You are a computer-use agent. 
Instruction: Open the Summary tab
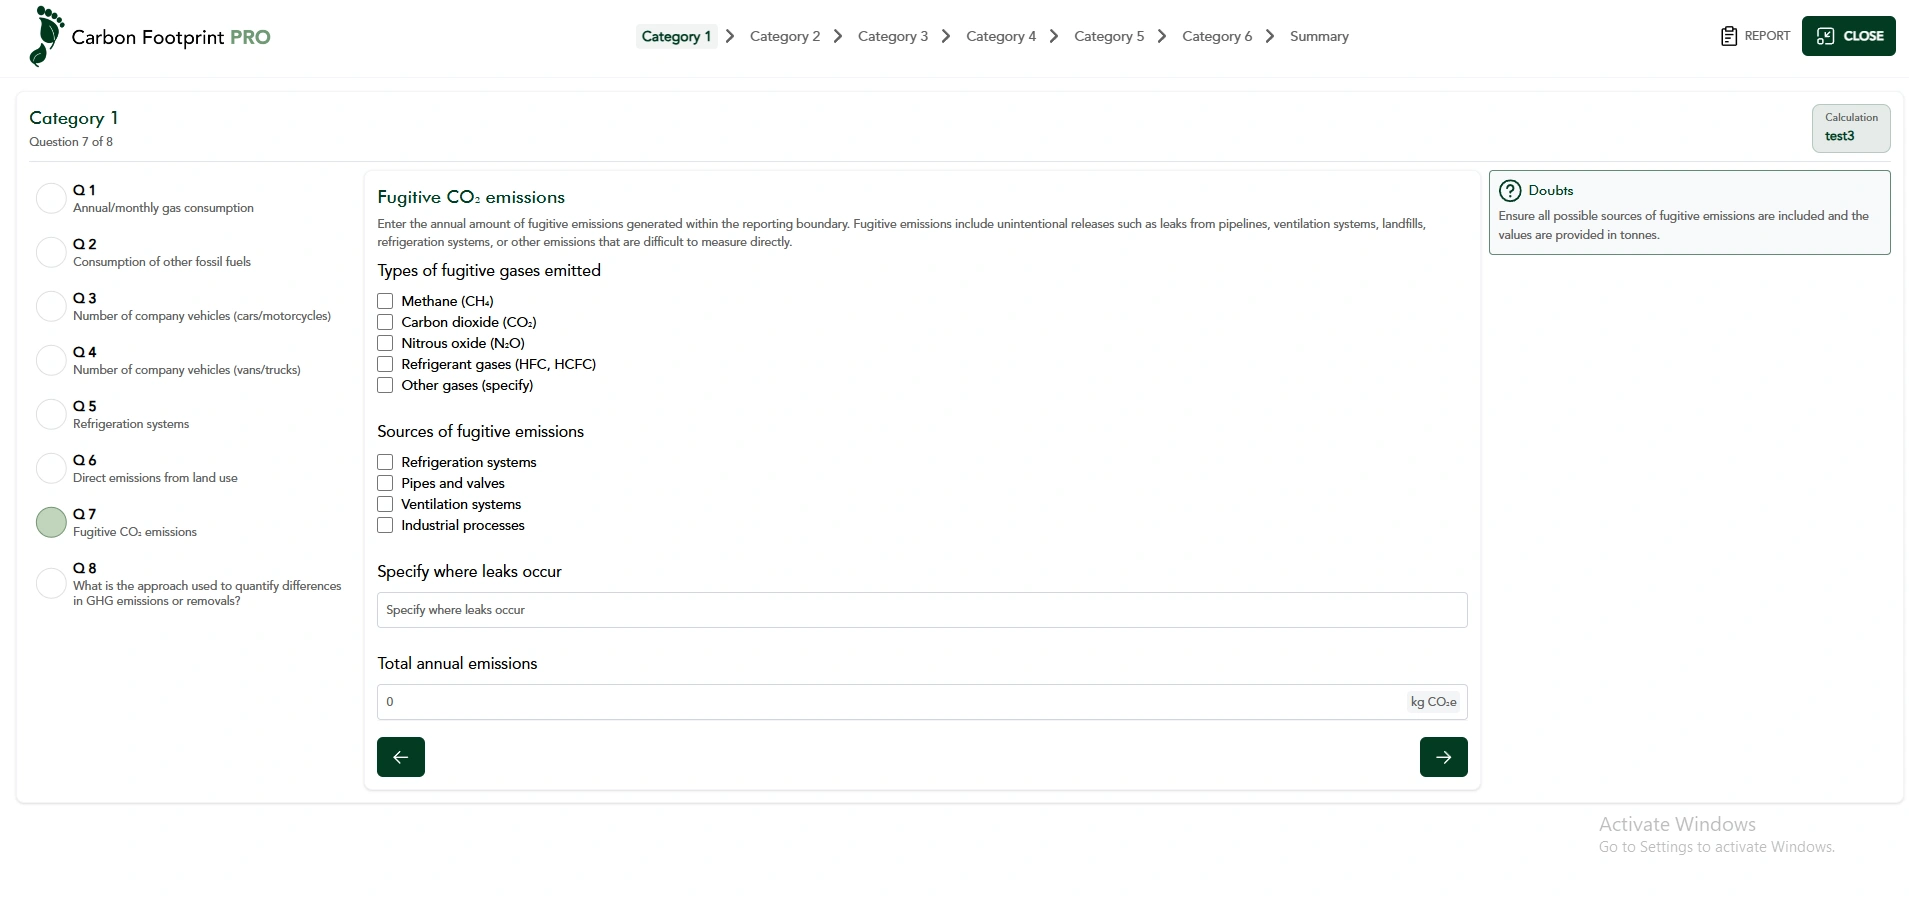coord(1318,36)
